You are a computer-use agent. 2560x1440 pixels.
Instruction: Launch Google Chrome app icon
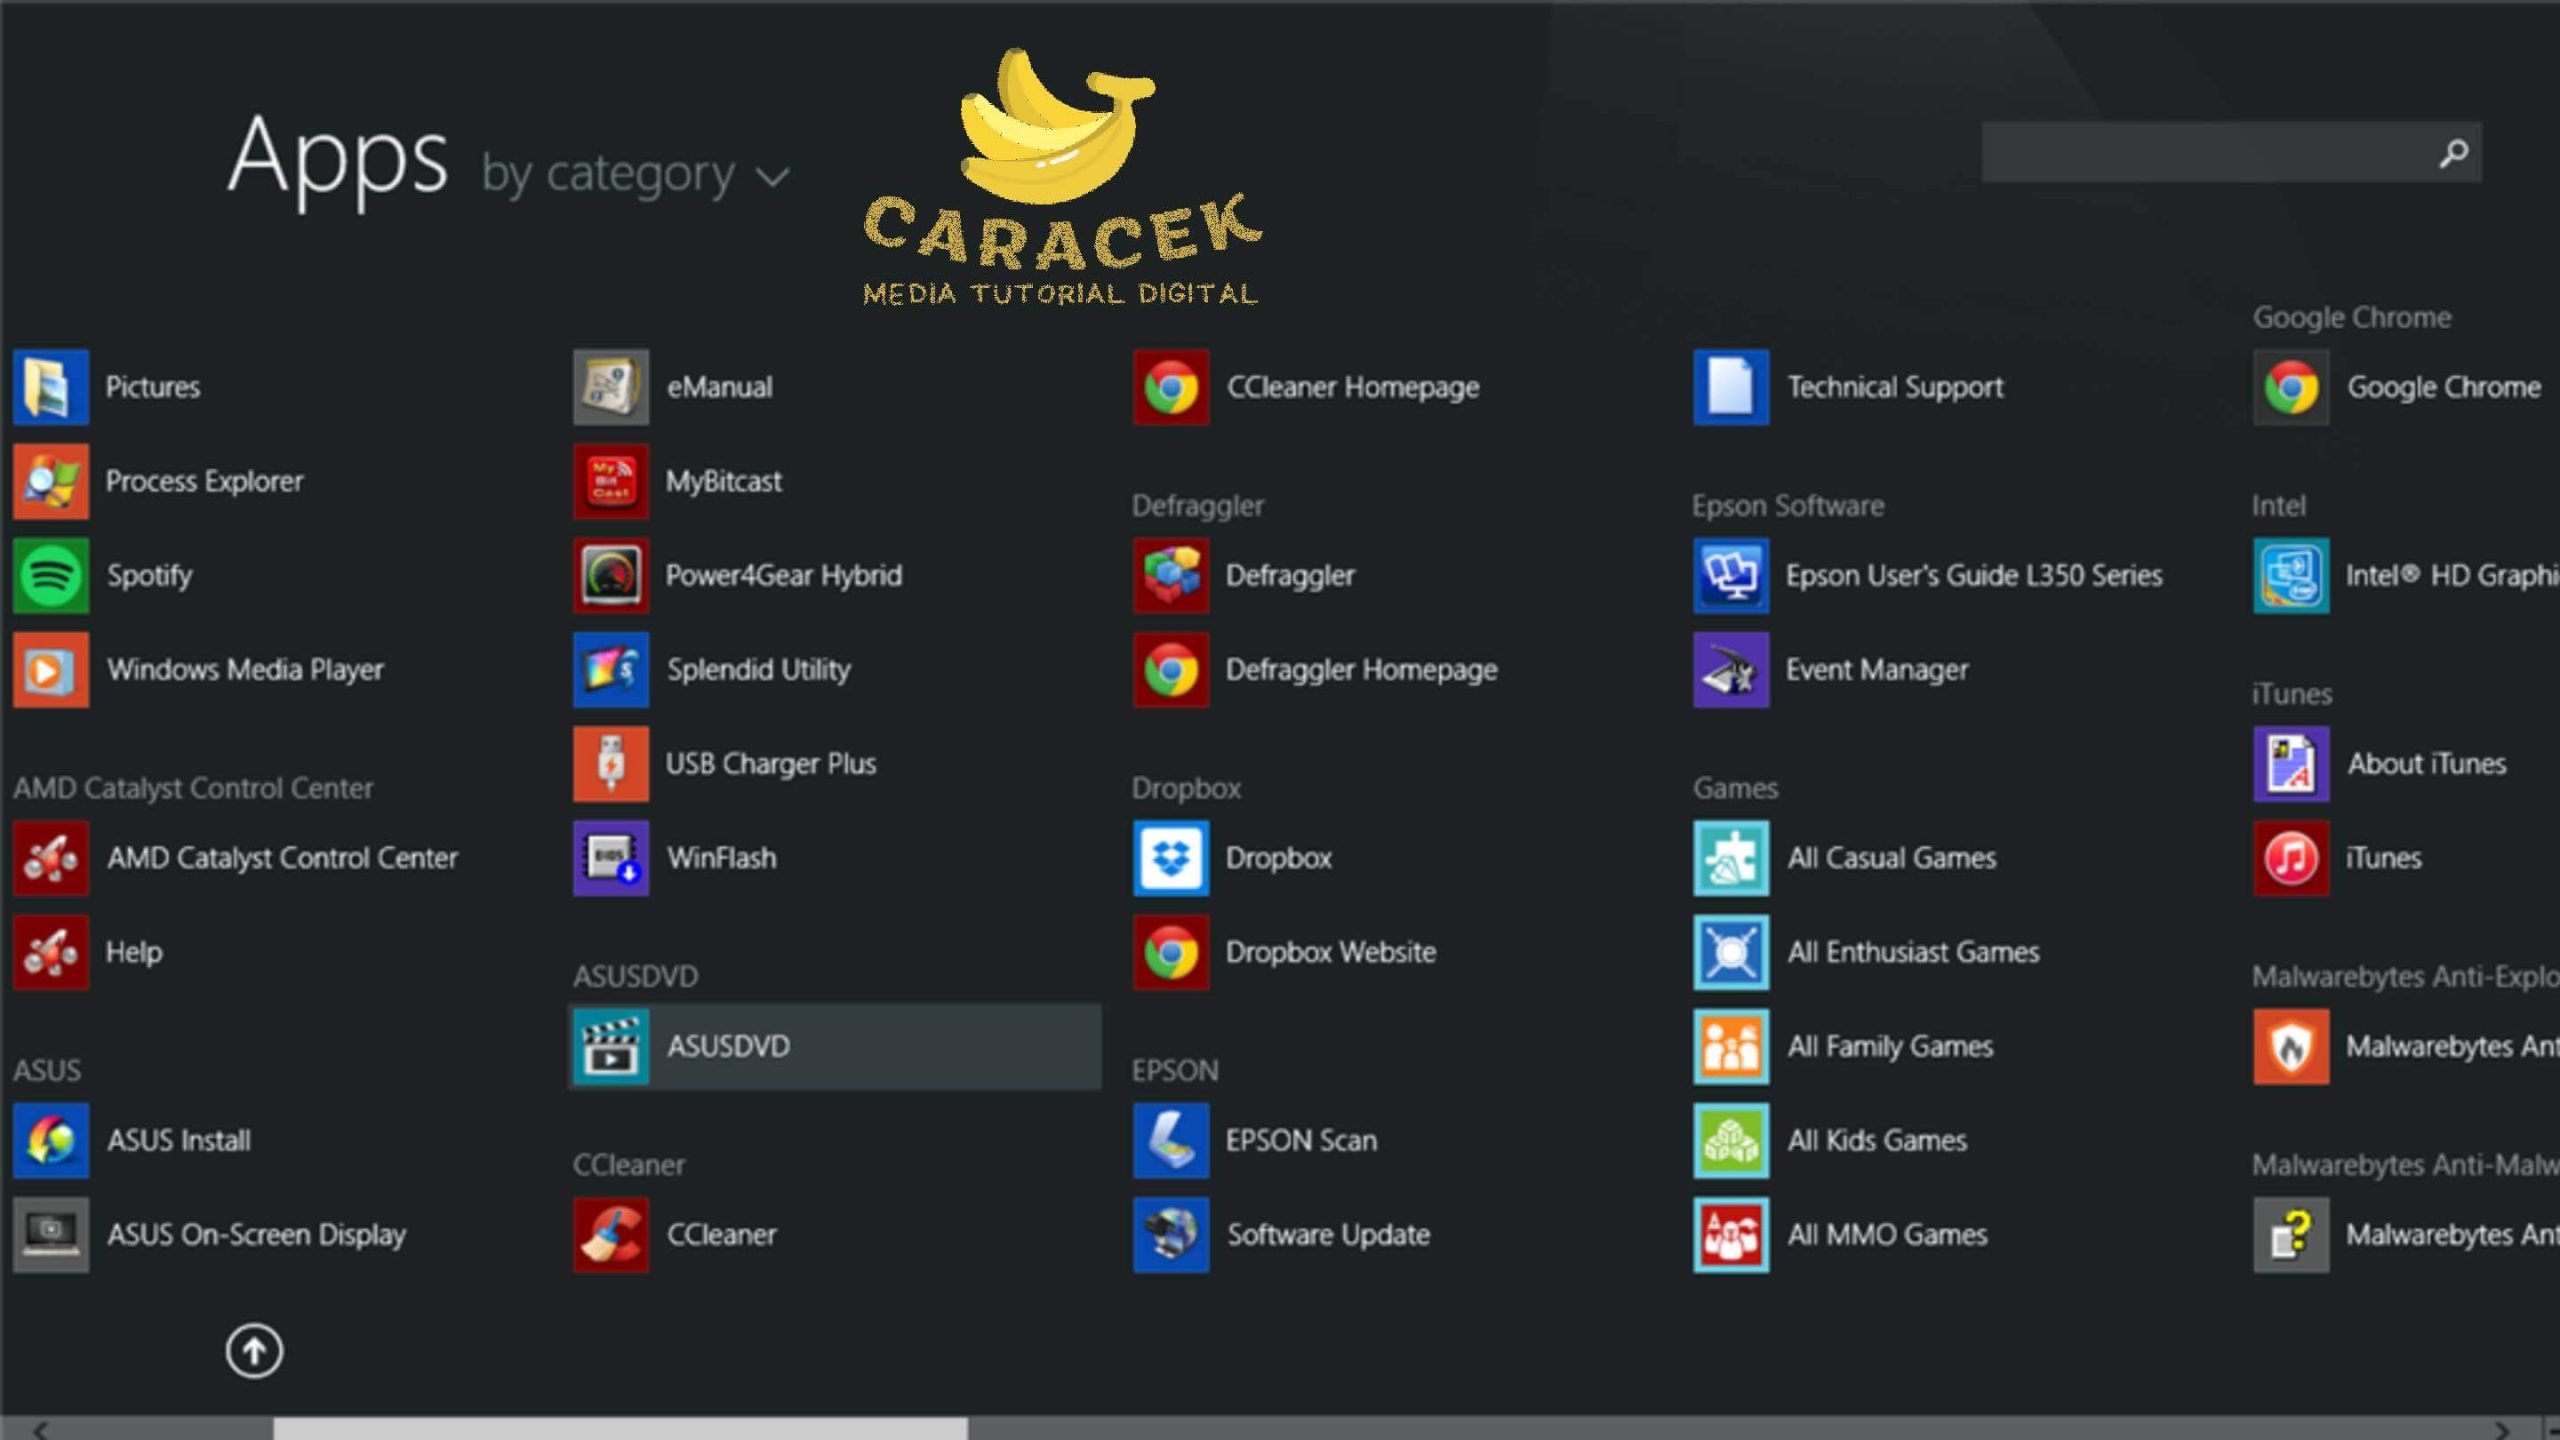[x=2291, y=387]
